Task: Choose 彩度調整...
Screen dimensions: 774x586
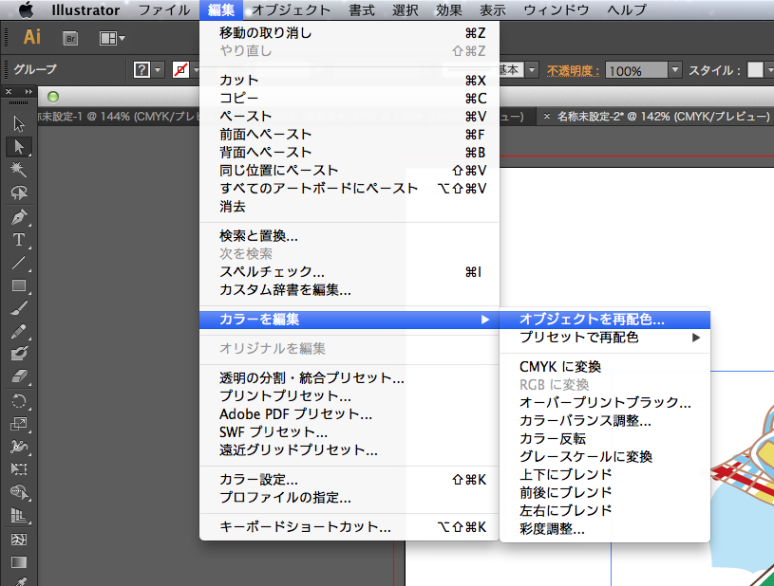Action: pyautogui.click(x=605, y=529)
